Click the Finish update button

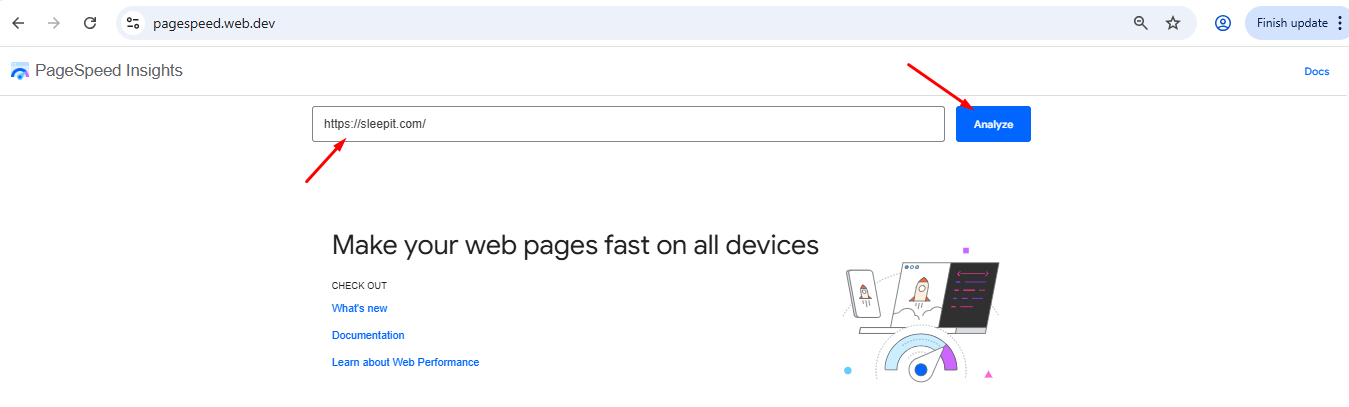tap(1291, 23)
